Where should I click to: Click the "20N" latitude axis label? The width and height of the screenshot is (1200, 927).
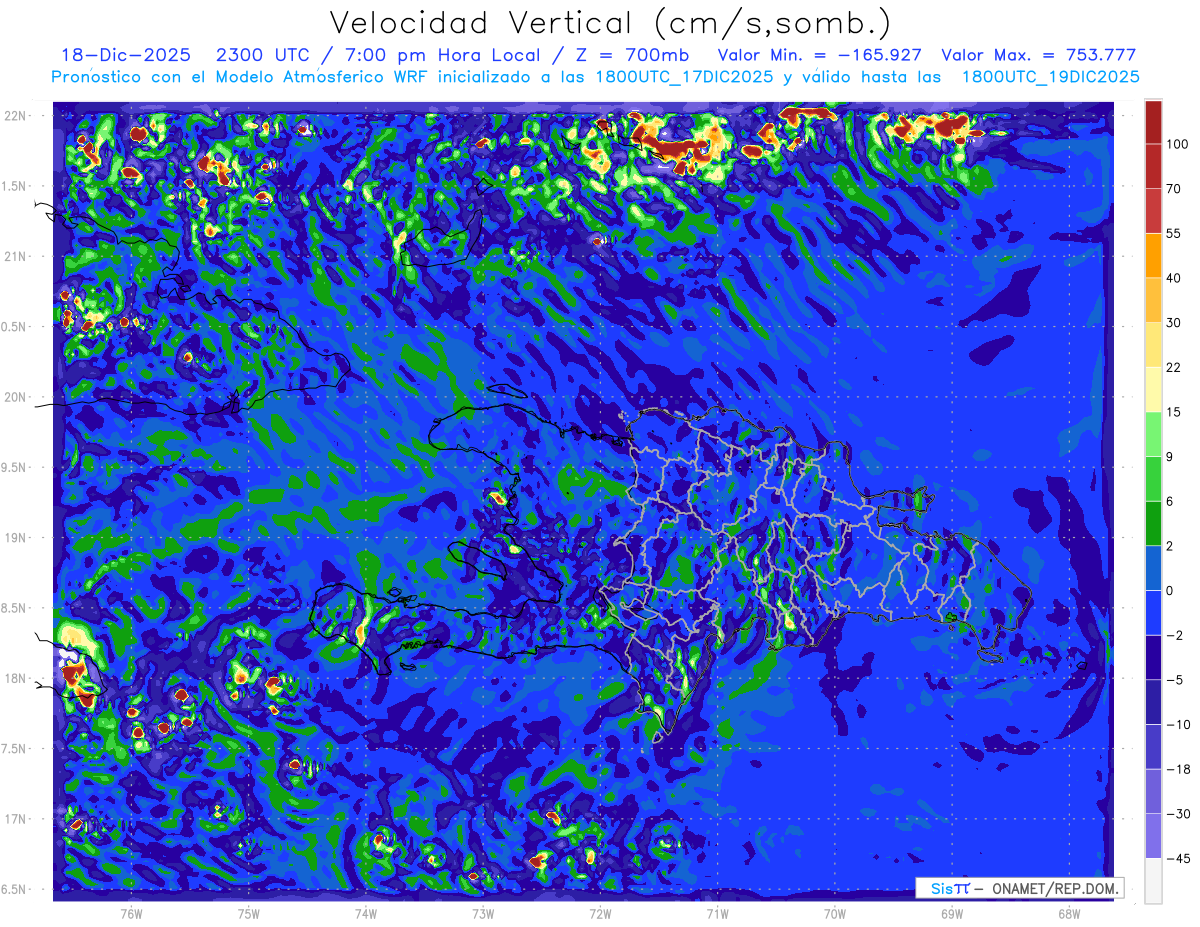[16, 397]
